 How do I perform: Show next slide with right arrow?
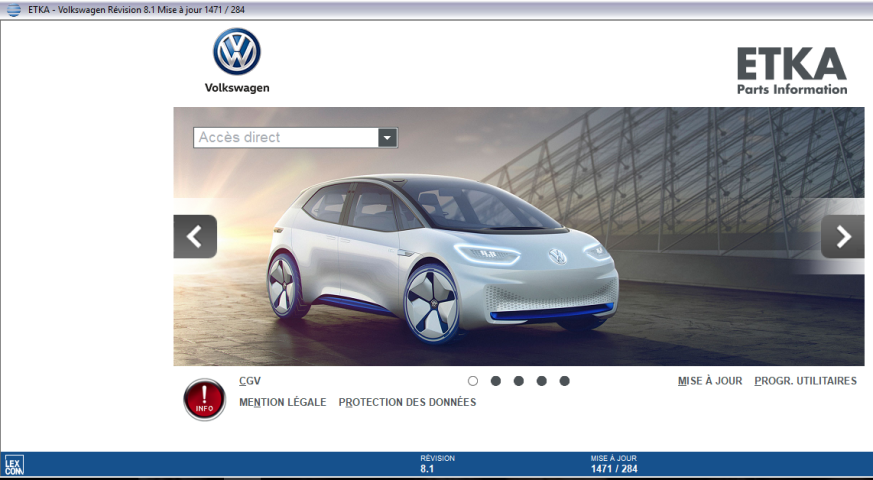(842, 237)
